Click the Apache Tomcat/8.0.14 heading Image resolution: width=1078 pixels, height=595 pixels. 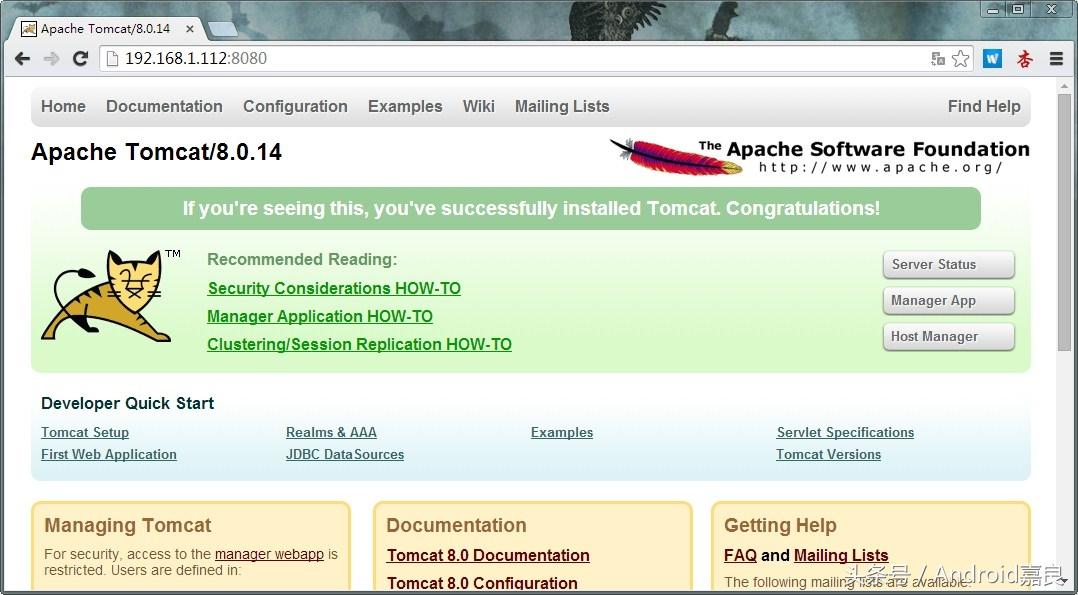157,152
